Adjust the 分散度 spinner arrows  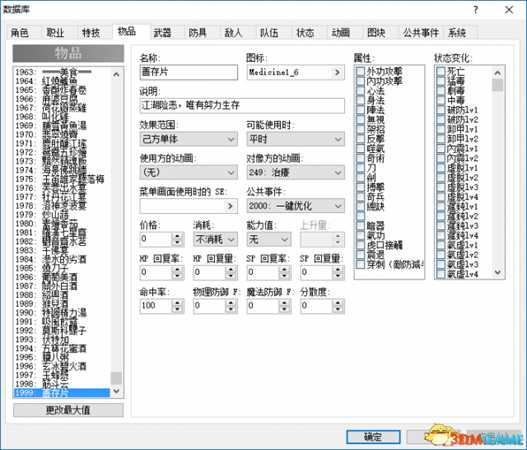[338, 306]
